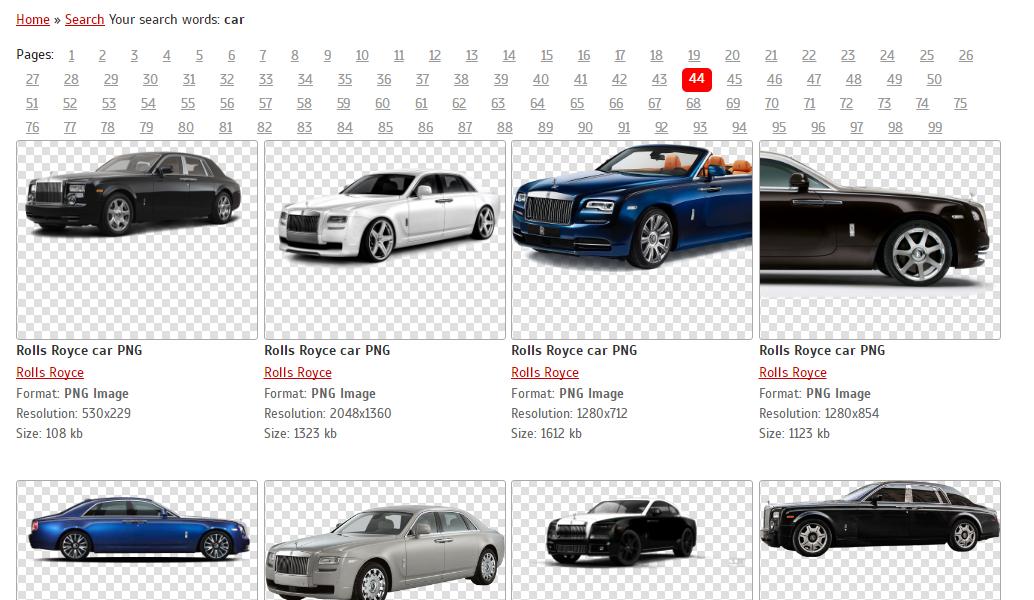Click title of the 1123 kb Rolls Royce image
The height and width of the screenshot is (600, 1034).
[x=822, y=351]
